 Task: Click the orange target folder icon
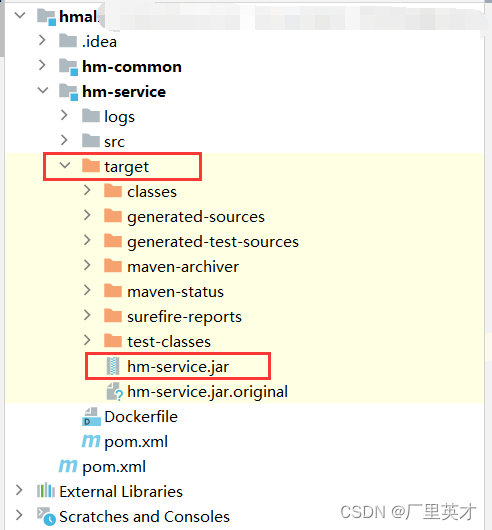91,166
